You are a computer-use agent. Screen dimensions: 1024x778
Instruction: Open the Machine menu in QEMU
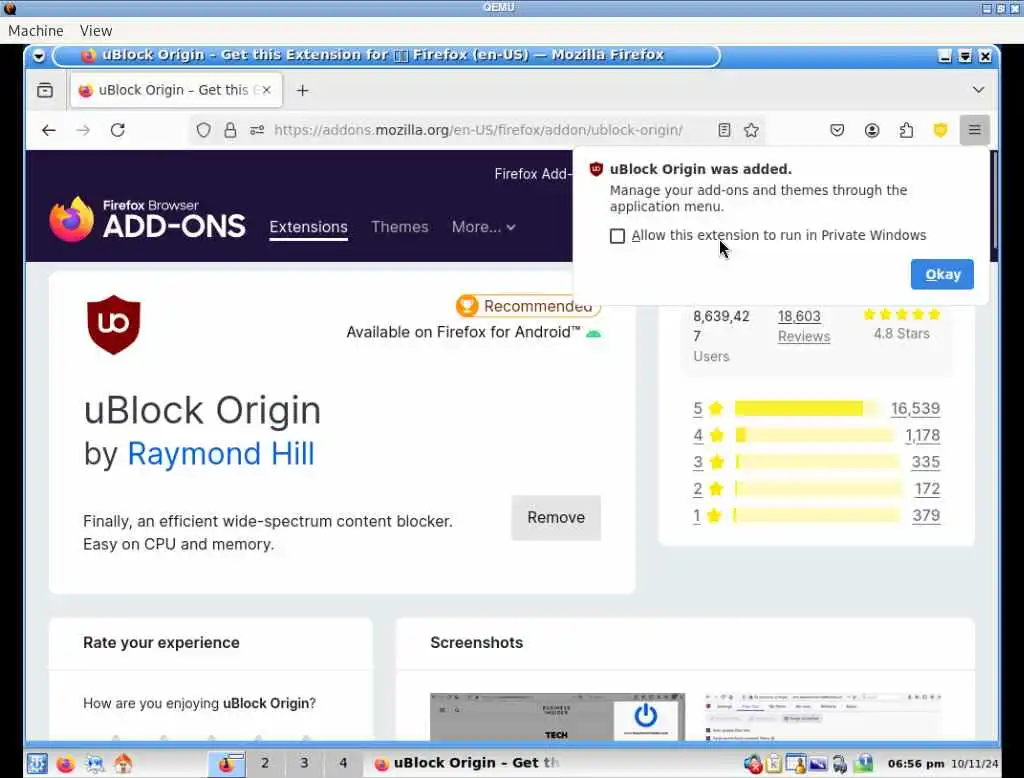(36, 31)
